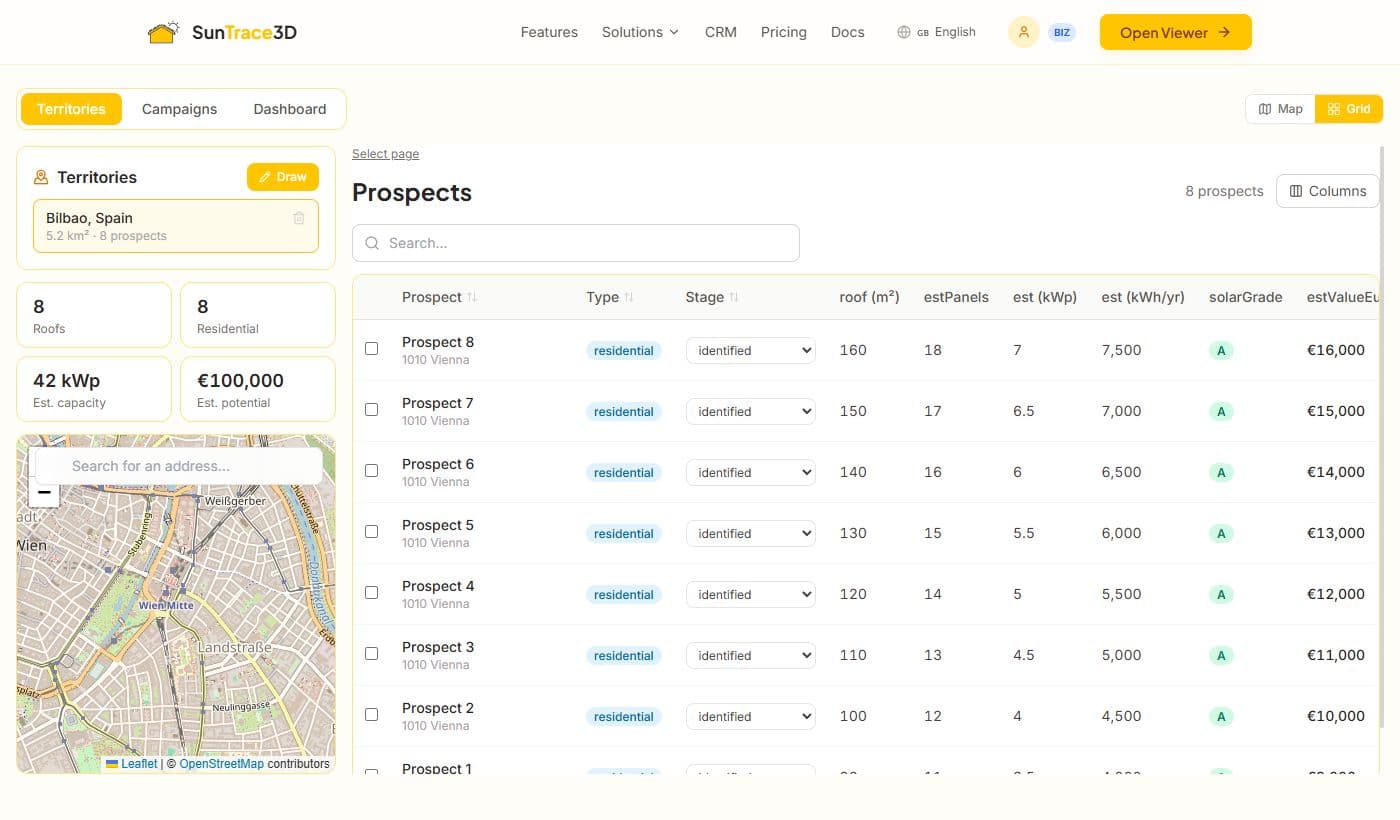Viewport: 1400px width, 820px height.
Task: Open the Columns chooser button
Action: click(1328, 191)
